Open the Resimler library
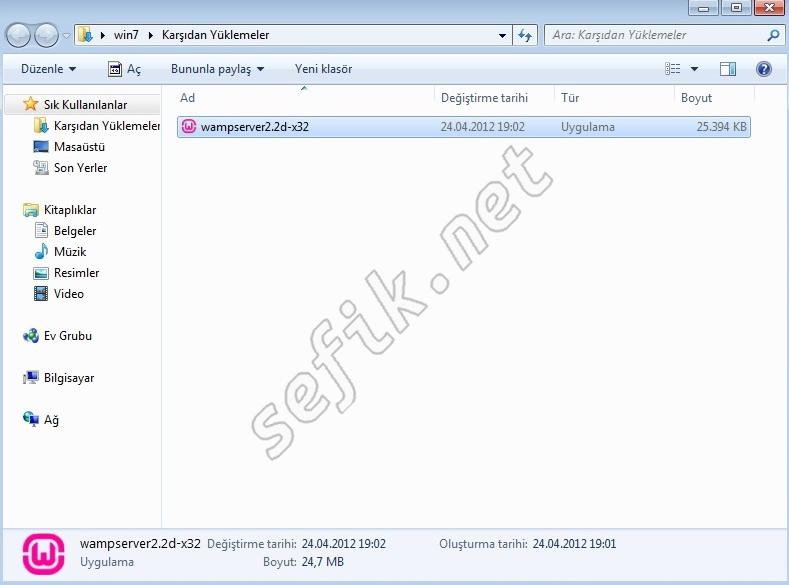 76,273
